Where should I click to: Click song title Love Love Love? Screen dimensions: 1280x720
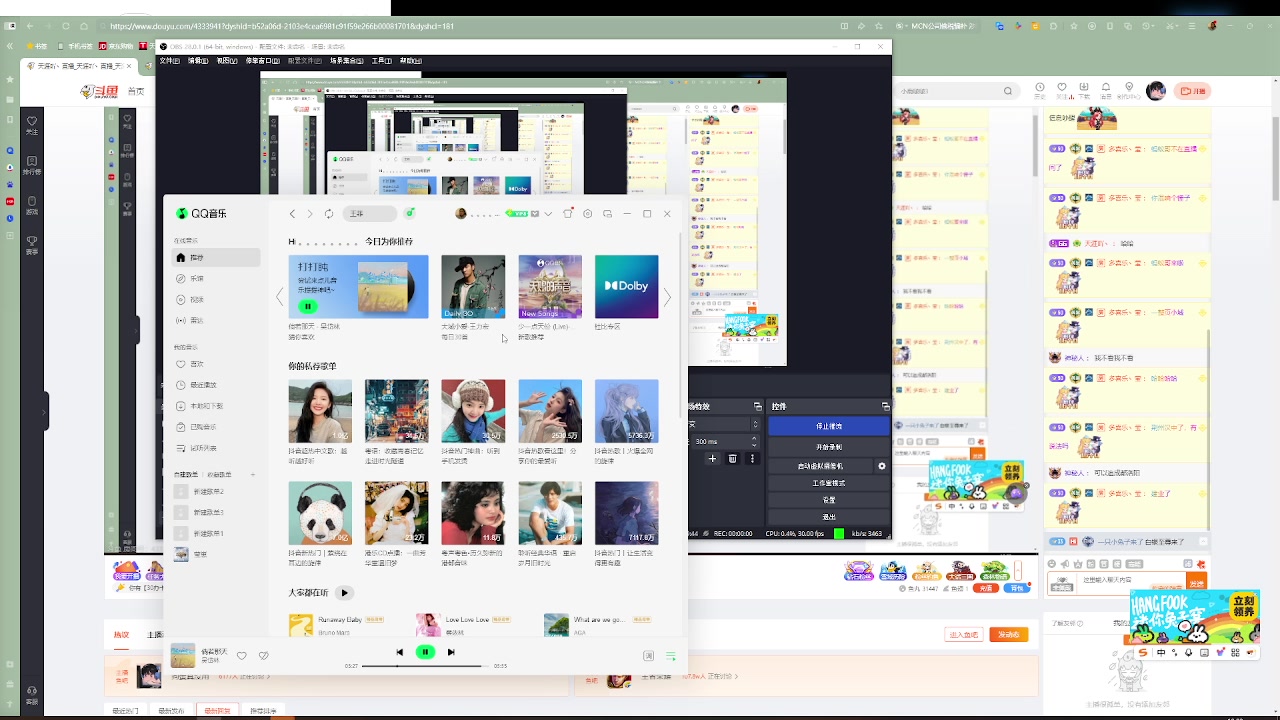coord(467,620)
